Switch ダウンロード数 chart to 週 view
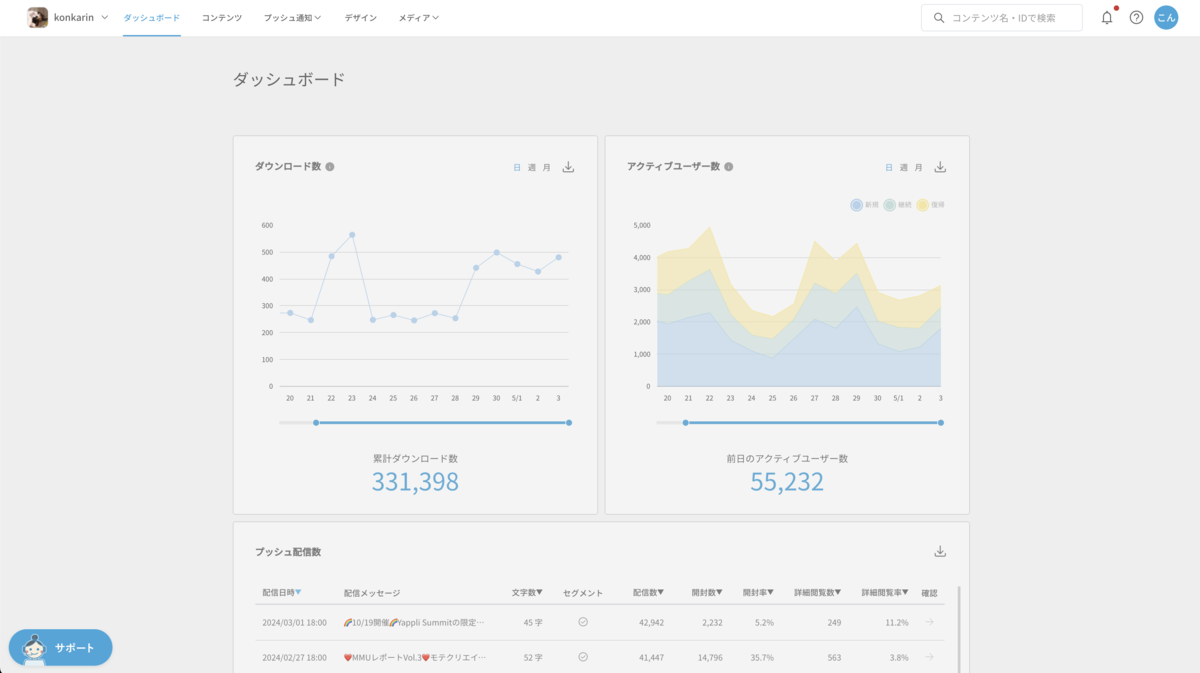Image resolution: width=1200 pixels, height=673 pixels. point(532,168)
